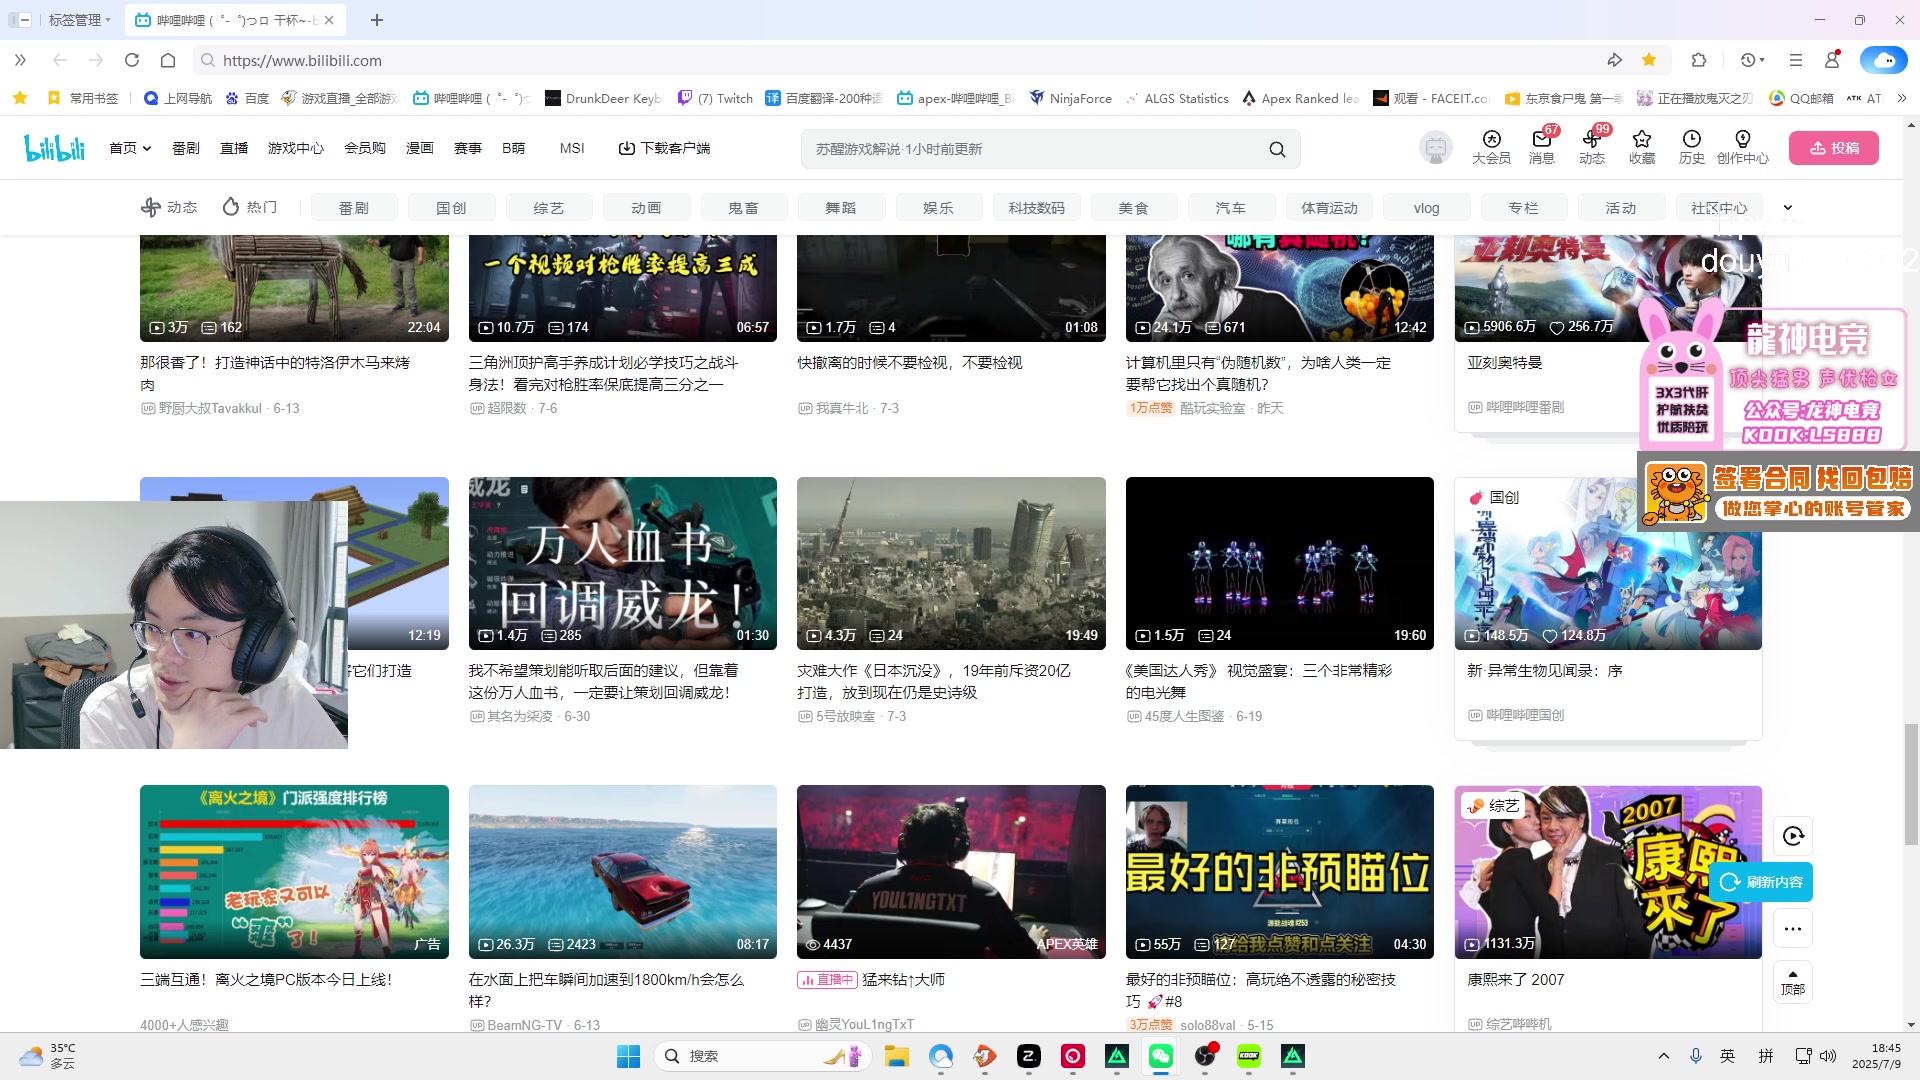Click the 顶部 back-to-top button
Image resolution: width=1920 pixels, height=1080 pixels.
tap(1793, 982)
